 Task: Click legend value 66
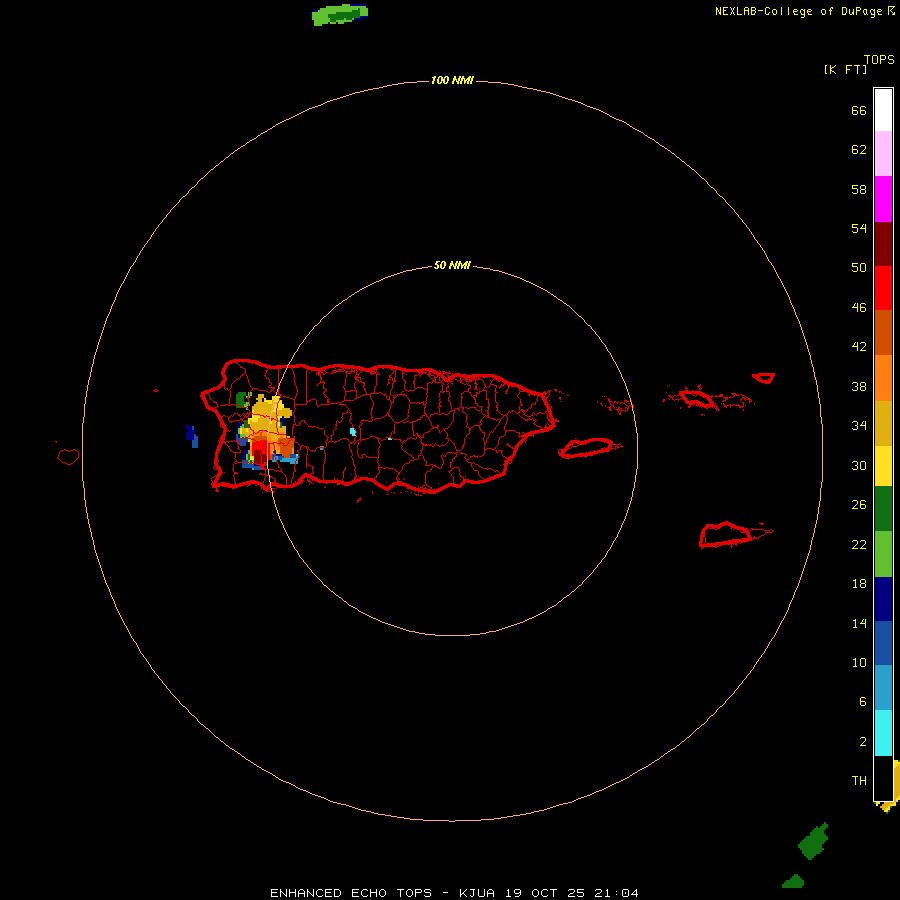pos(859,110)
